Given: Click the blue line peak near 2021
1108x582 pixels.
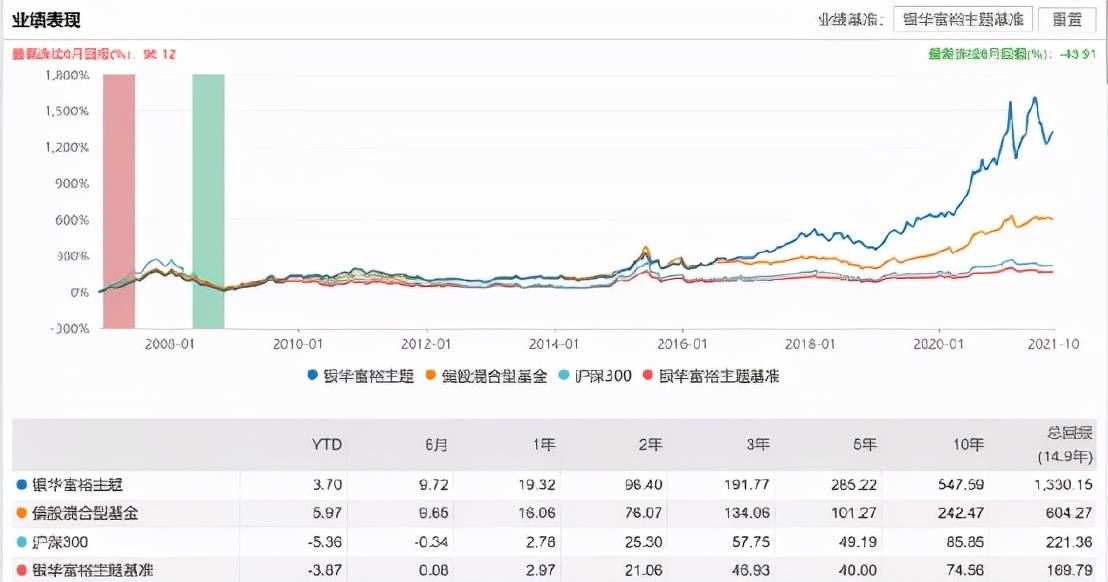Looking at the screenshot, I should coord(1035,98).
